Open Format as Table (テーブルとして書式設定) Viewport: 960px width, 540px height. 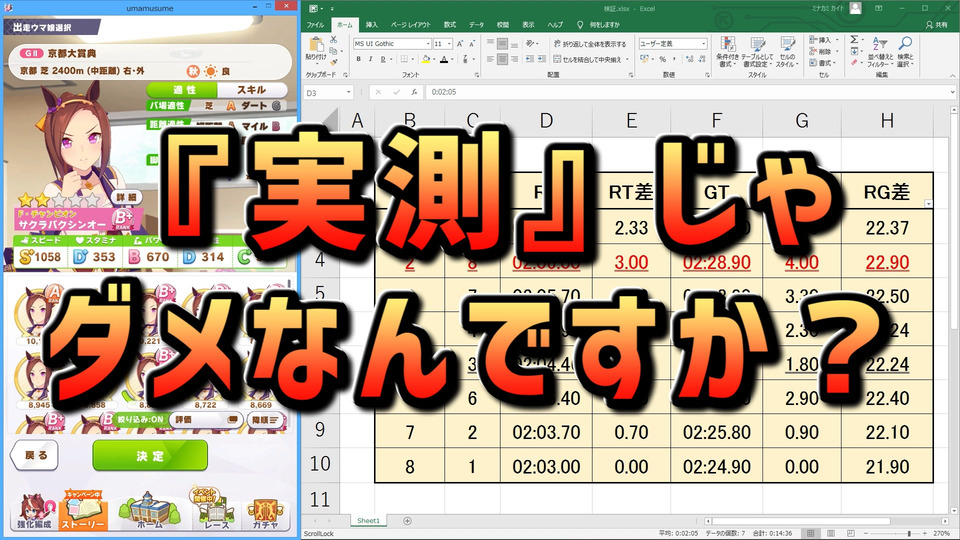758,51
